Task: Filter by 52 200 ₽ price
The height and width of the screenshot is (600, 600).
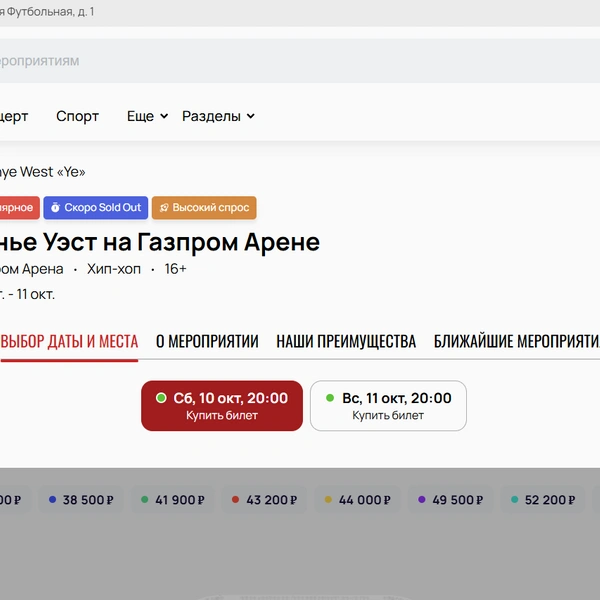Action: (x=543, y=500)
